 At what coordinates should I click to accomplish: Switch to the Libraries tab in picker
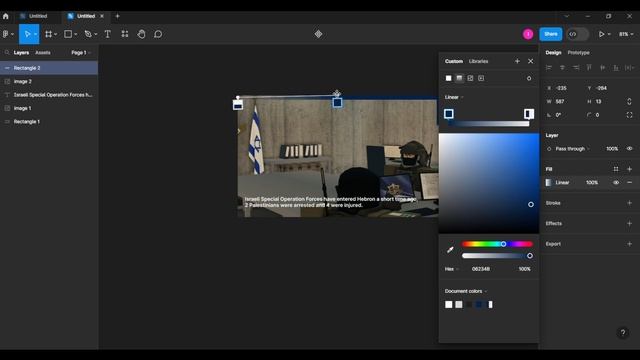point(478,61)
